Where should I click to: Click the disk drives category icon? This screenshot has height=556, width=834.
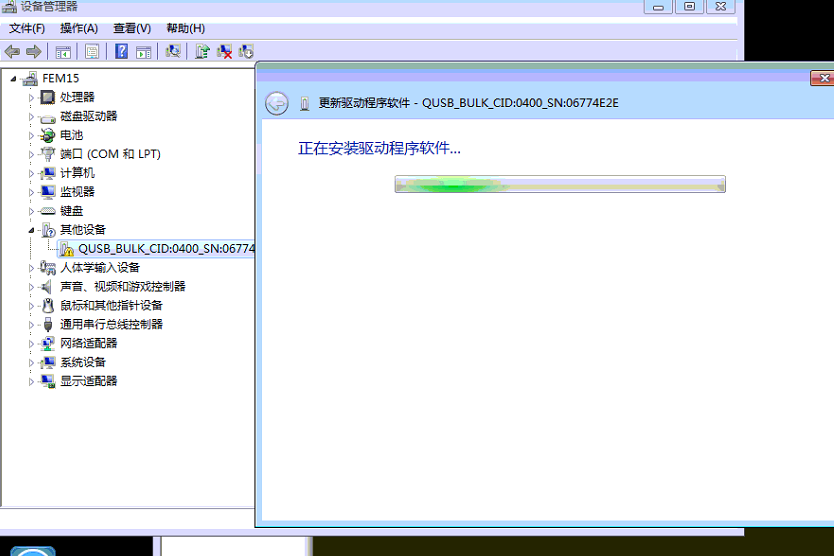(48, 118)
